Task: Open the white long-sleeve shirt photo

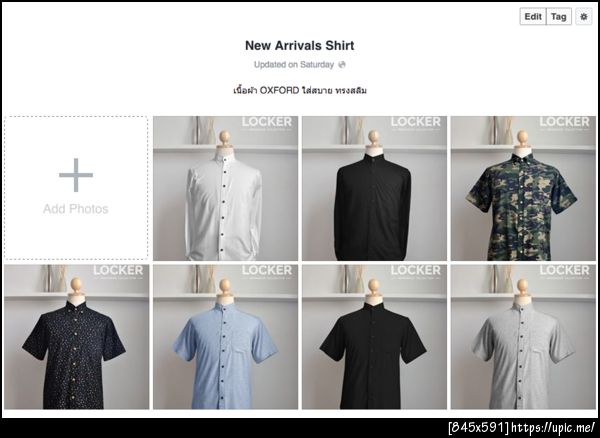Action: pos(225,188)
